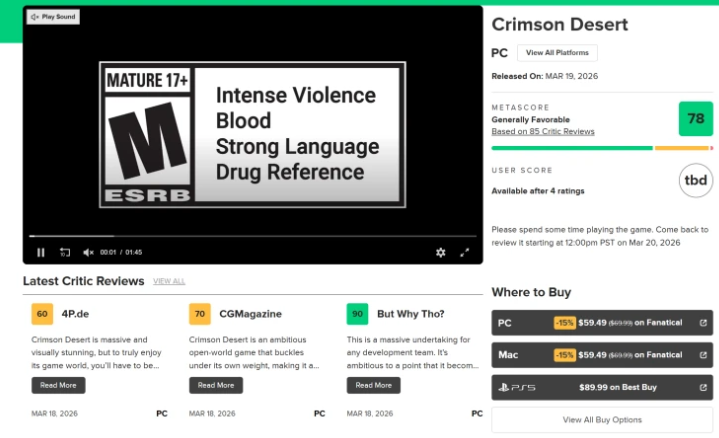Viewport: 719px width, 438px height.
Task: Pause the video trailer
Action: pos(41,252)
